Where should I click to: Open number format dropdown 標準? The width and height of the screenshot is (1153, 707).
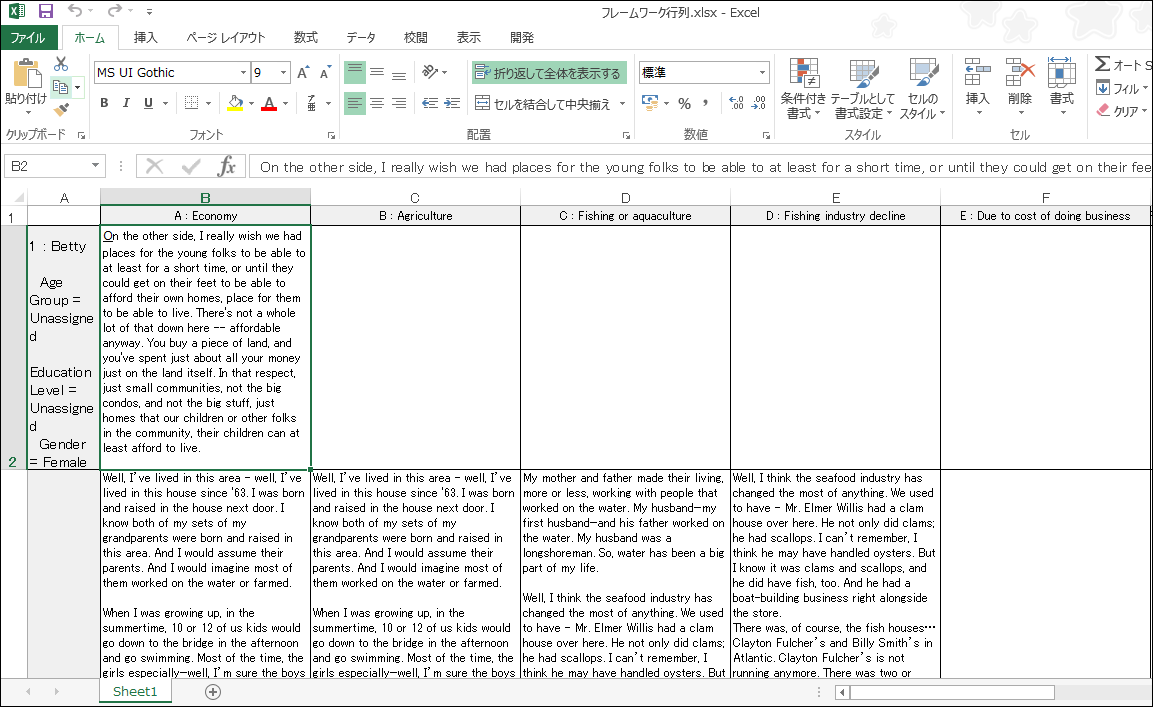762,72
